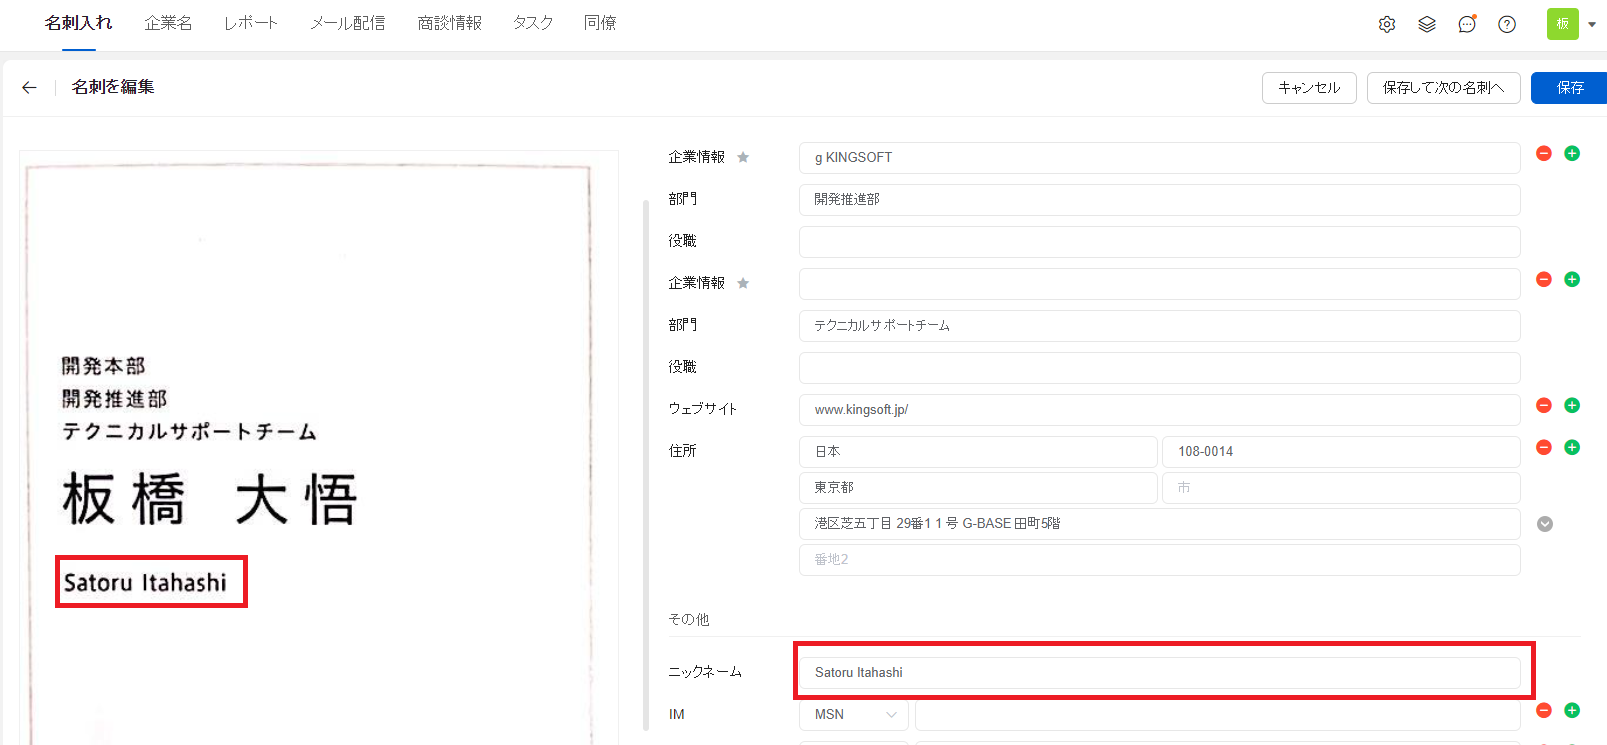This screenshot has width=1607, height=745.
Task: Add entry after the second 企業情報 row
Action: point(1572,279)
